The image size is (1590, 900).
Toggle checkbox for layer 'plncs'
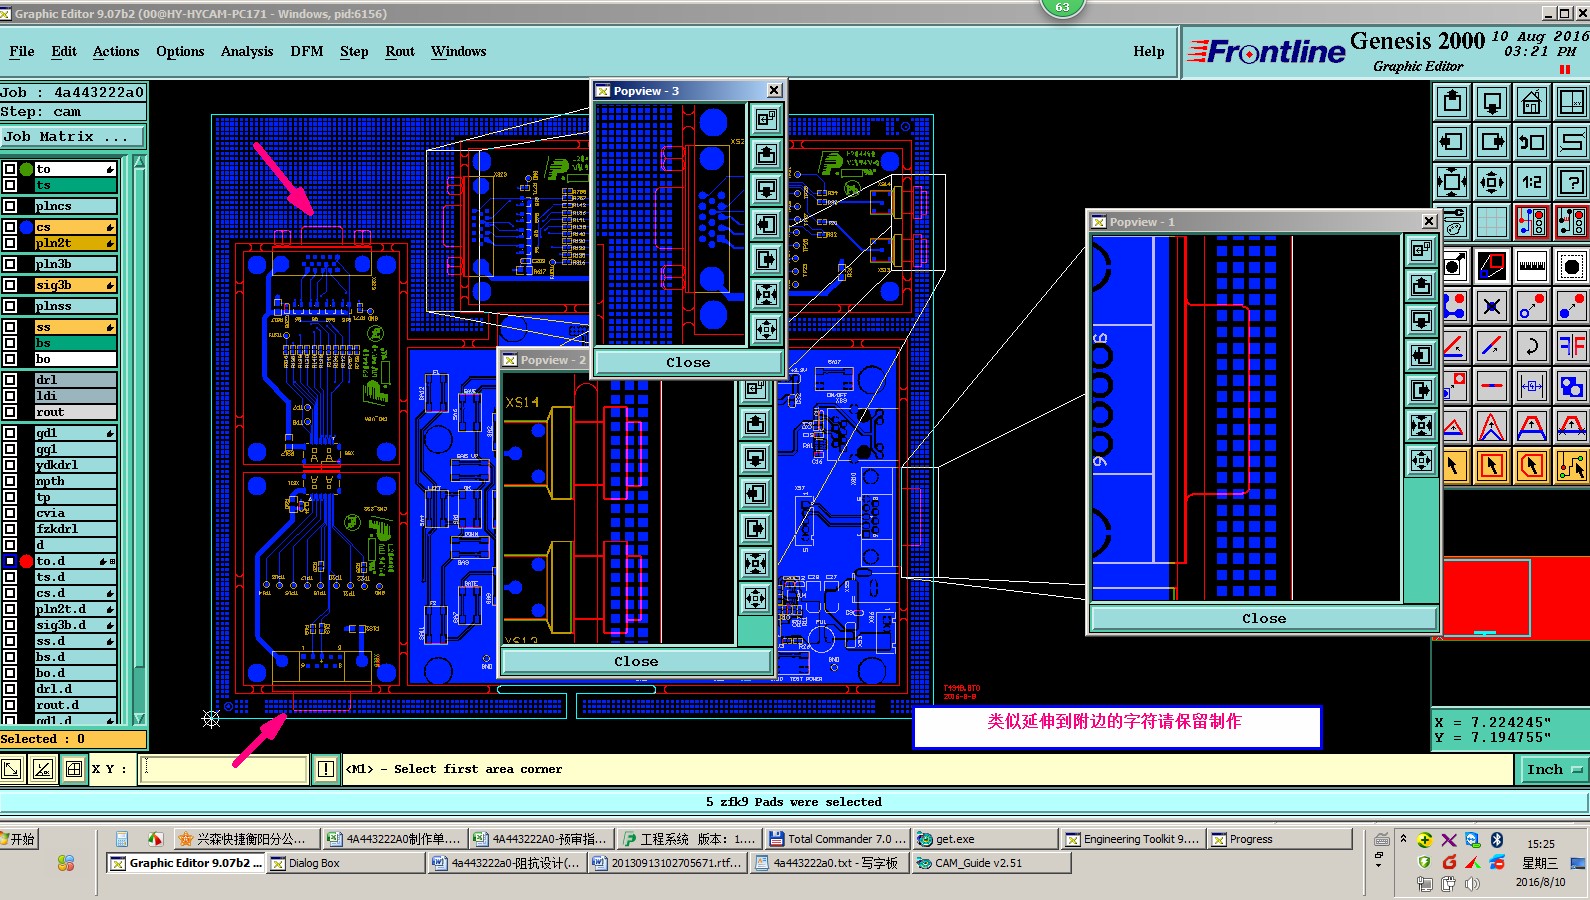(x=10, y=206)
